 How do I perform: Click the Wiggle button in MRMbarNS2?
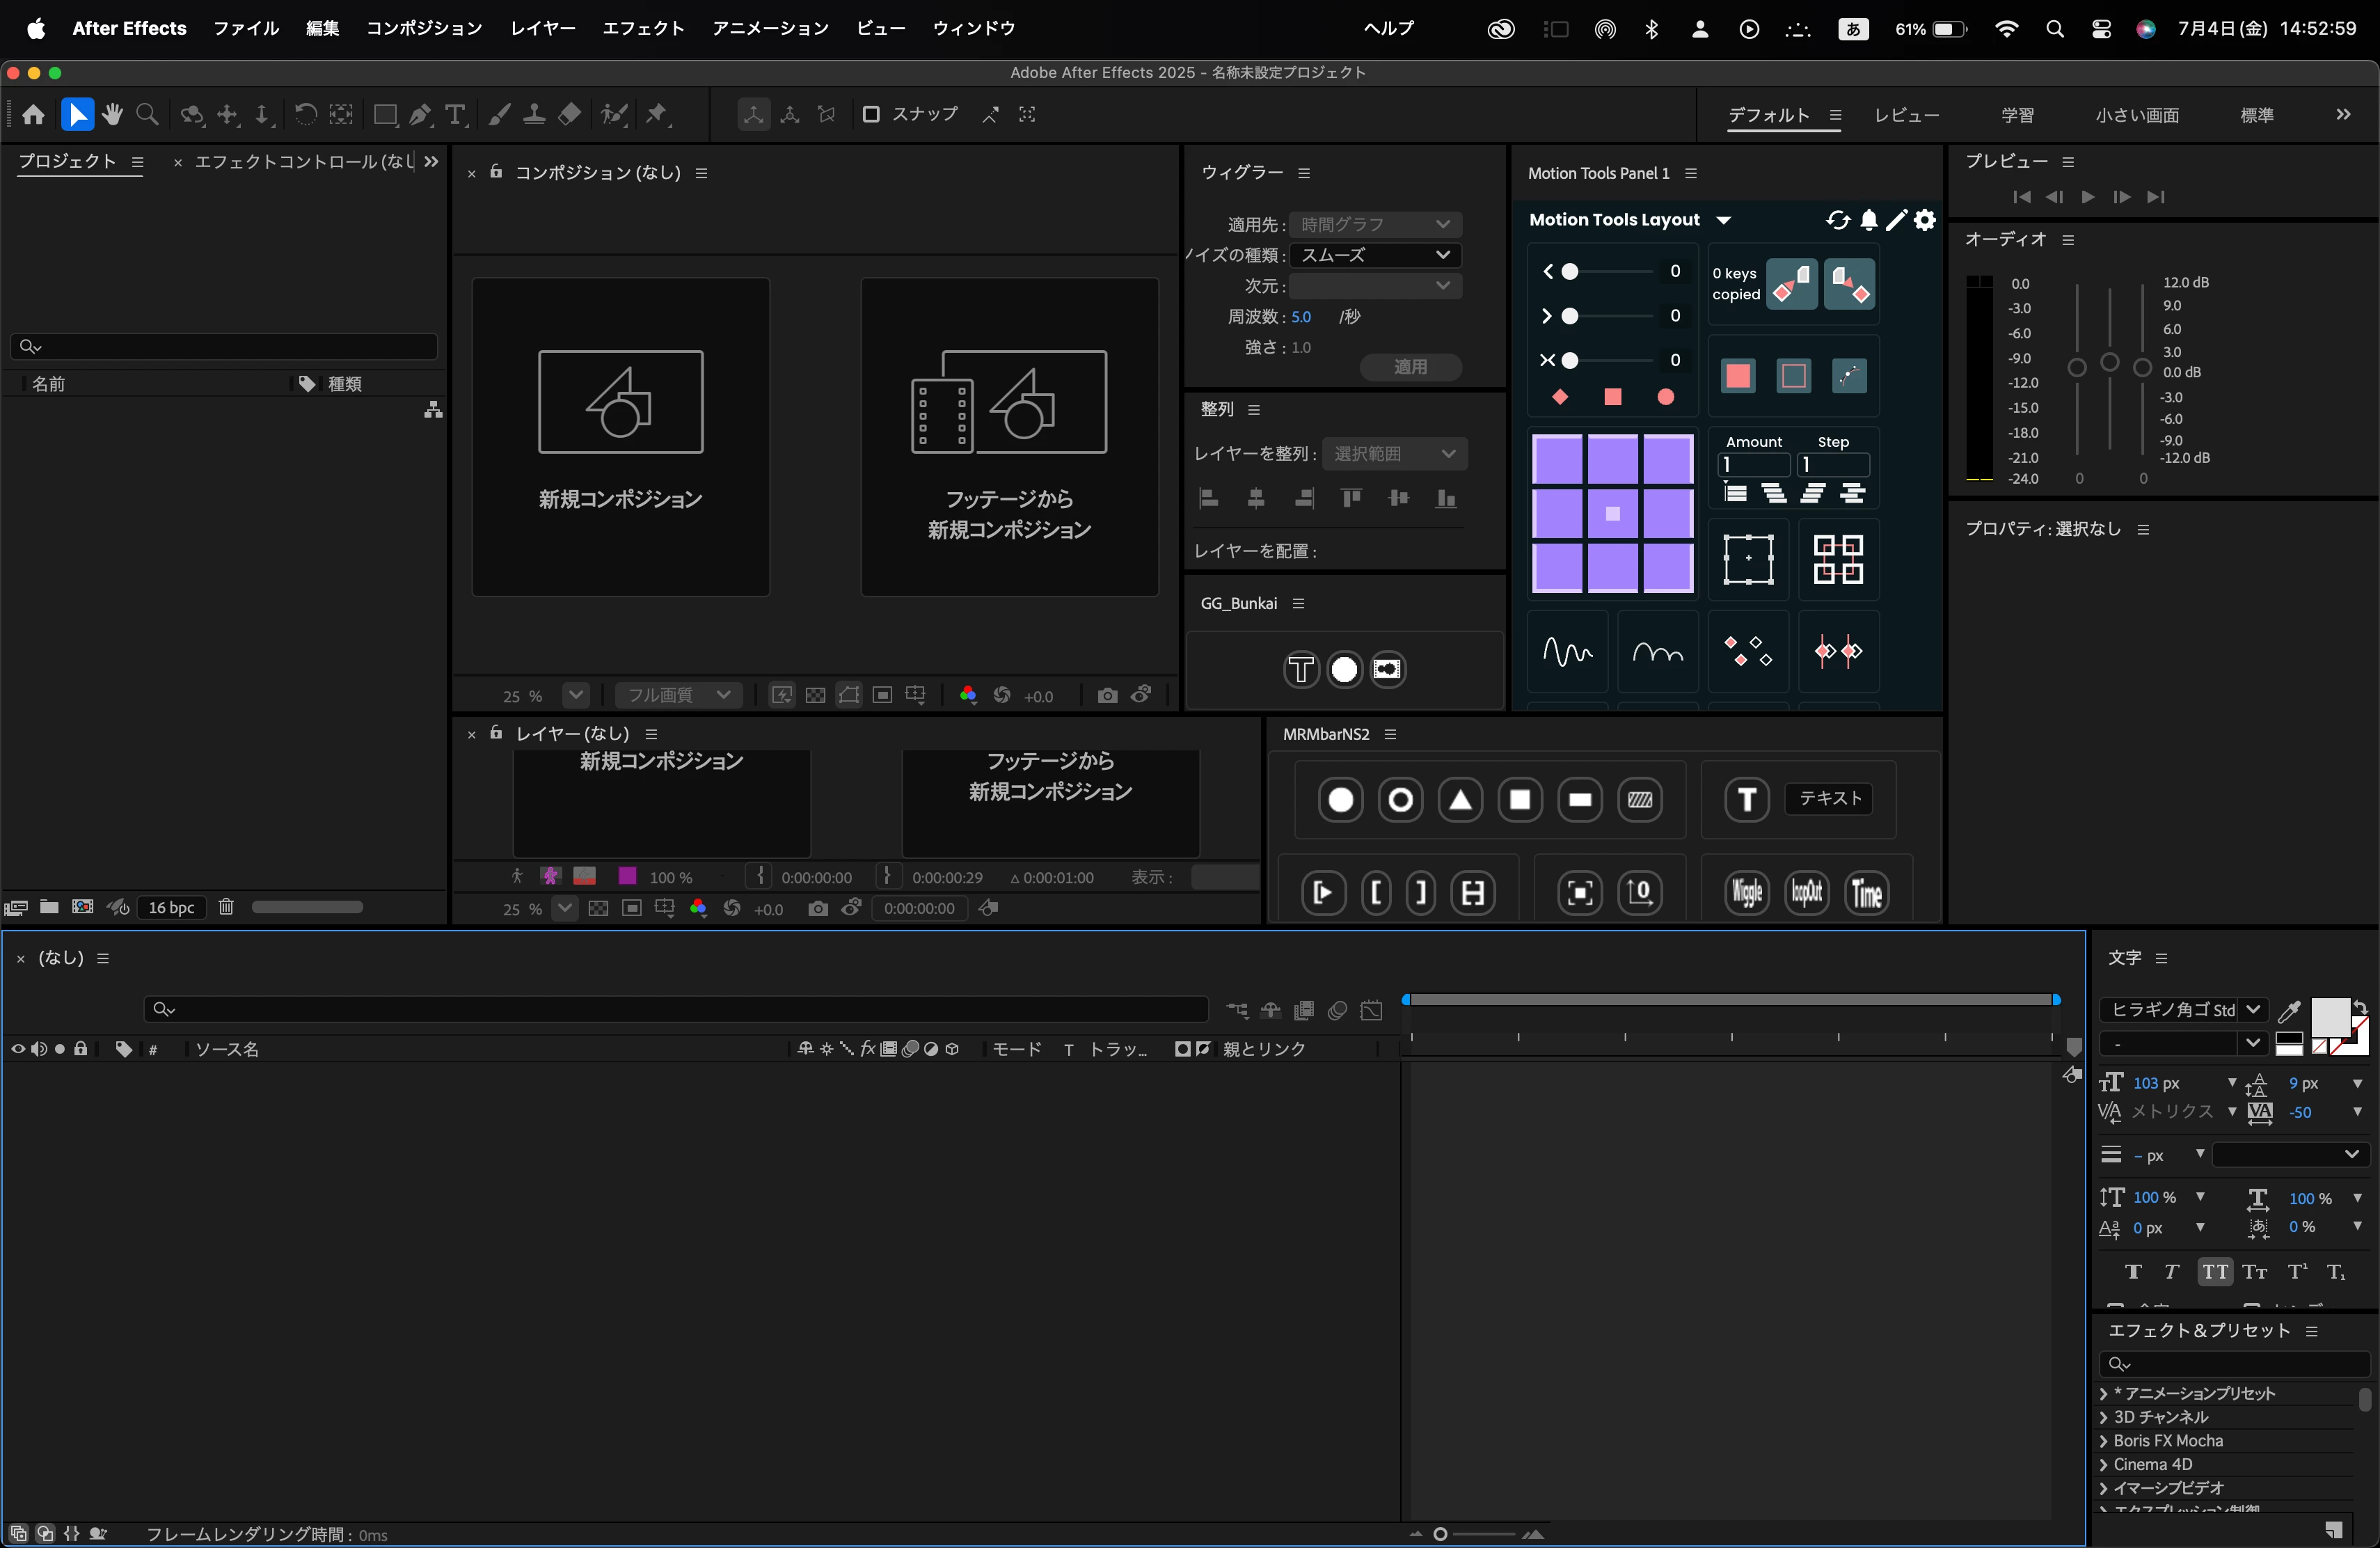[x=1747, y=892]
